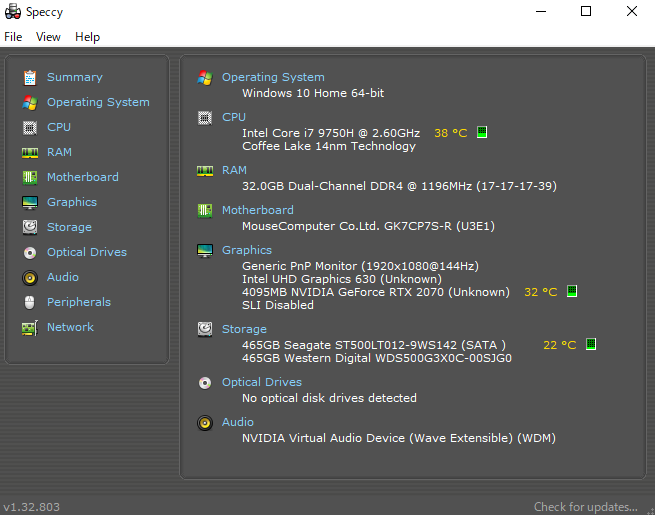Click Western Digital WDS500G3X0C drive line
Screen dimensions: 655x515
click(x=377, y=358)
